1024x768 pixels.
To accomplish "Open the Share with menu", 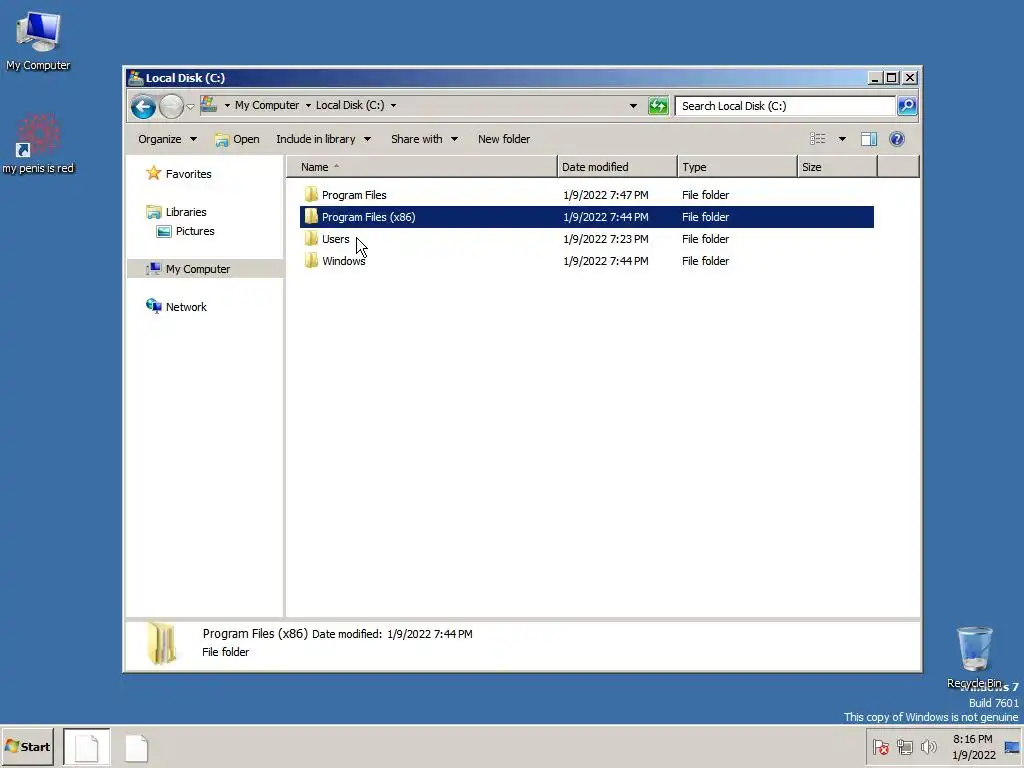I will [x=424, y=139].
